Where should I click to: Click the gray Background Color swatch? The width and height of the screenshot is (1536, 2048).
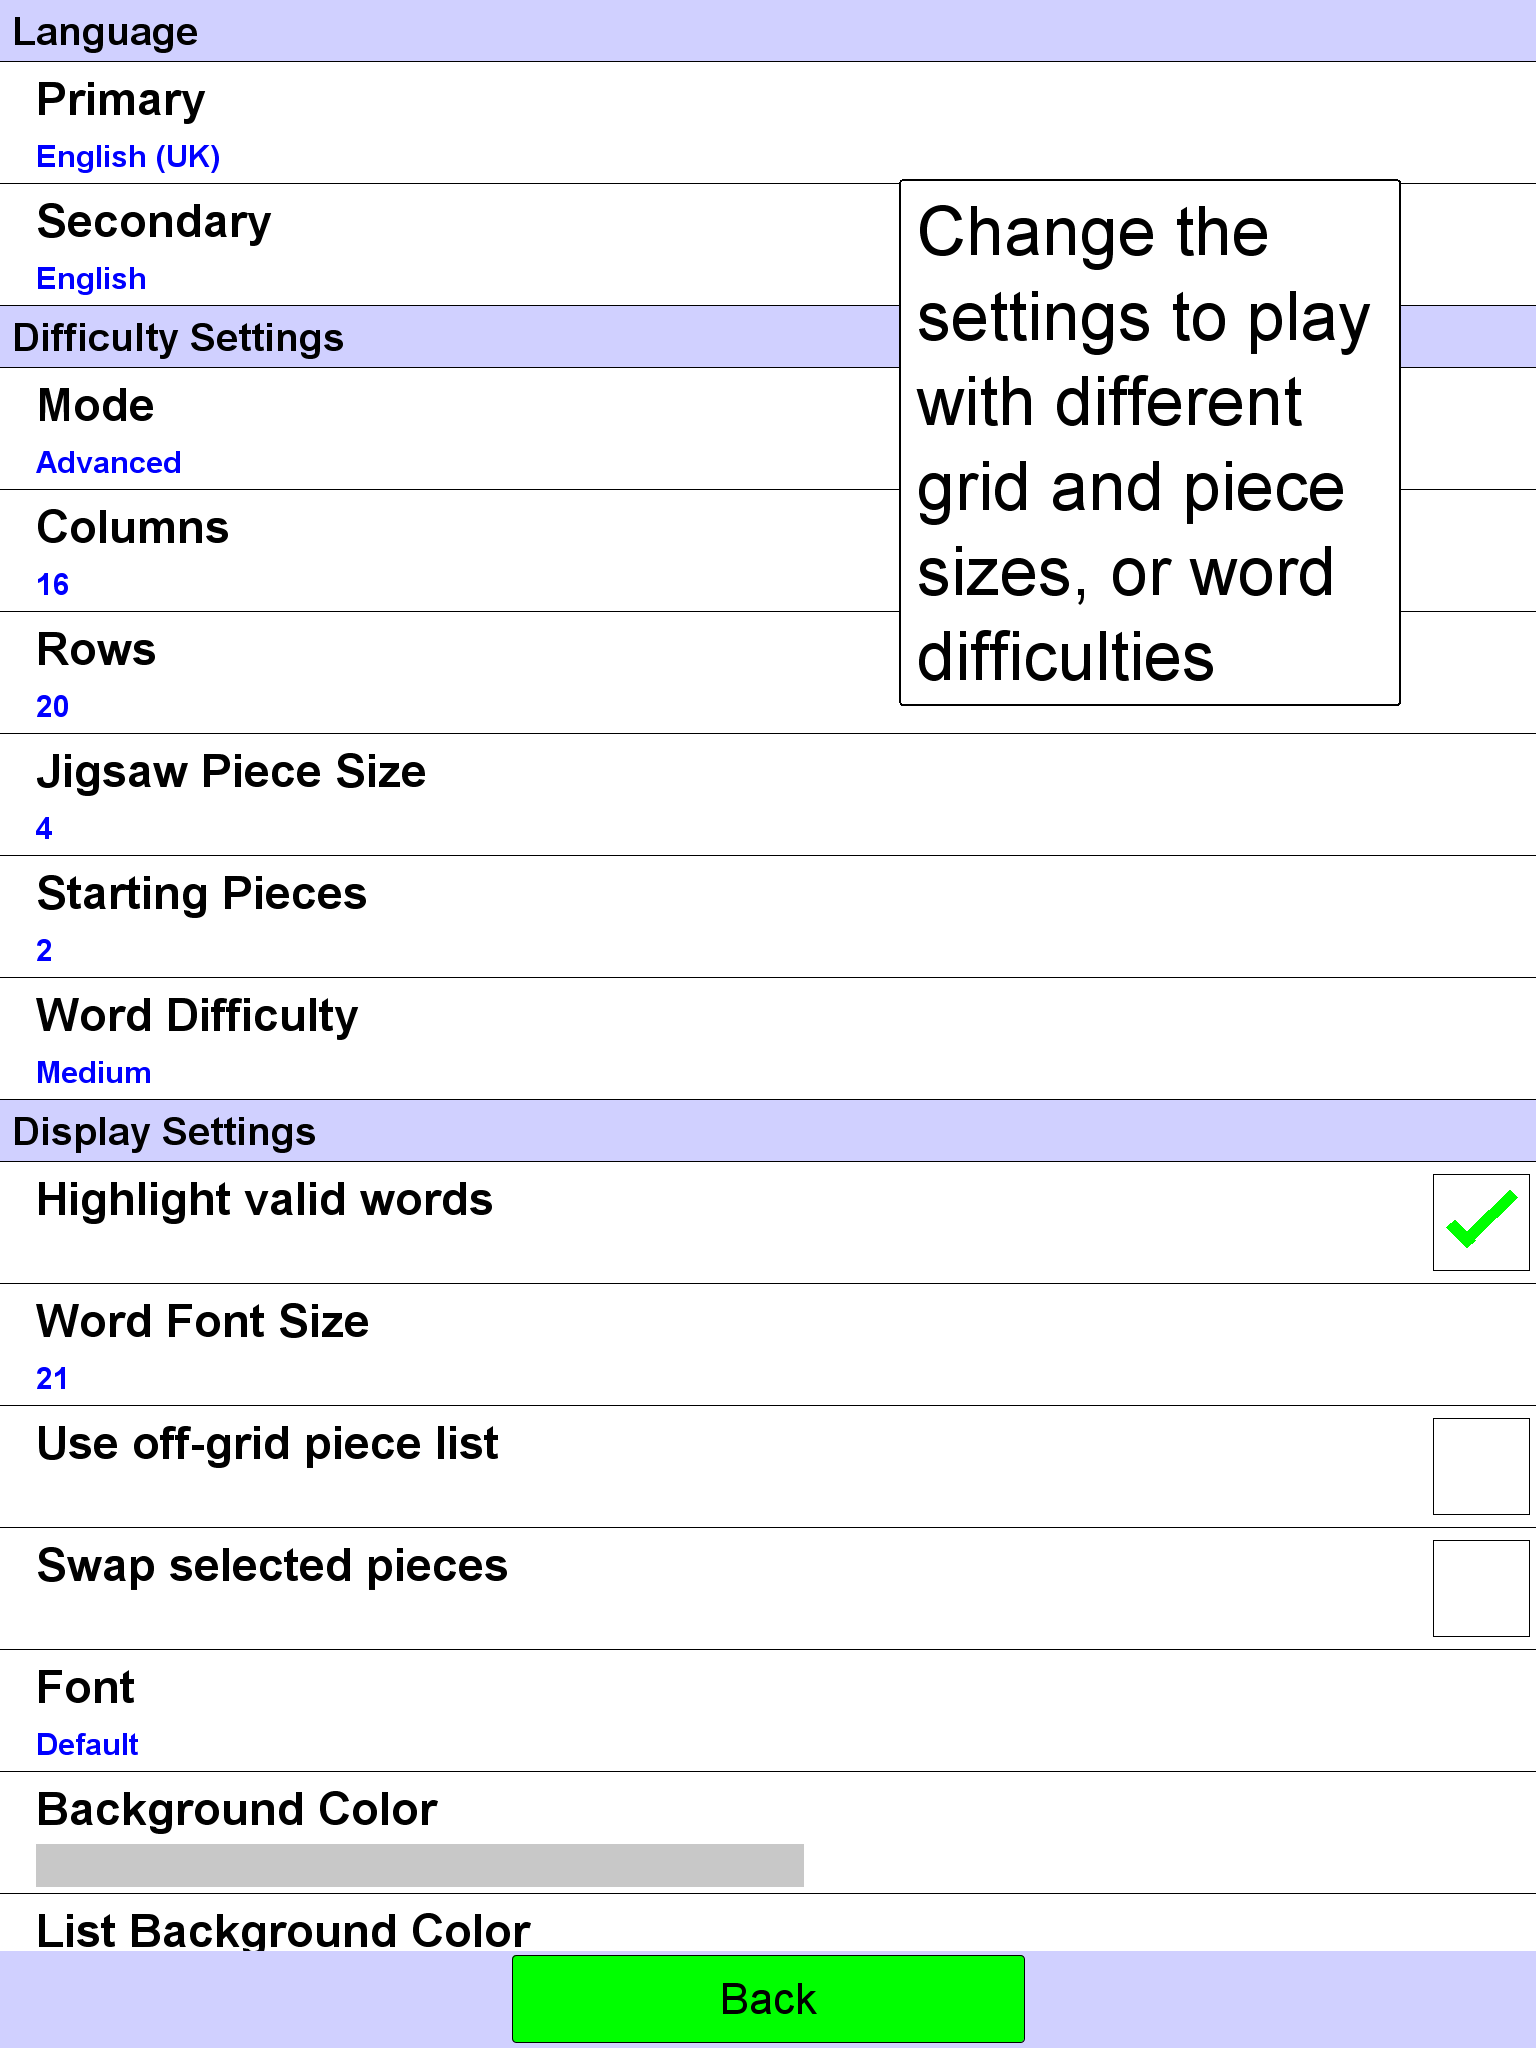coord(420,1865)
